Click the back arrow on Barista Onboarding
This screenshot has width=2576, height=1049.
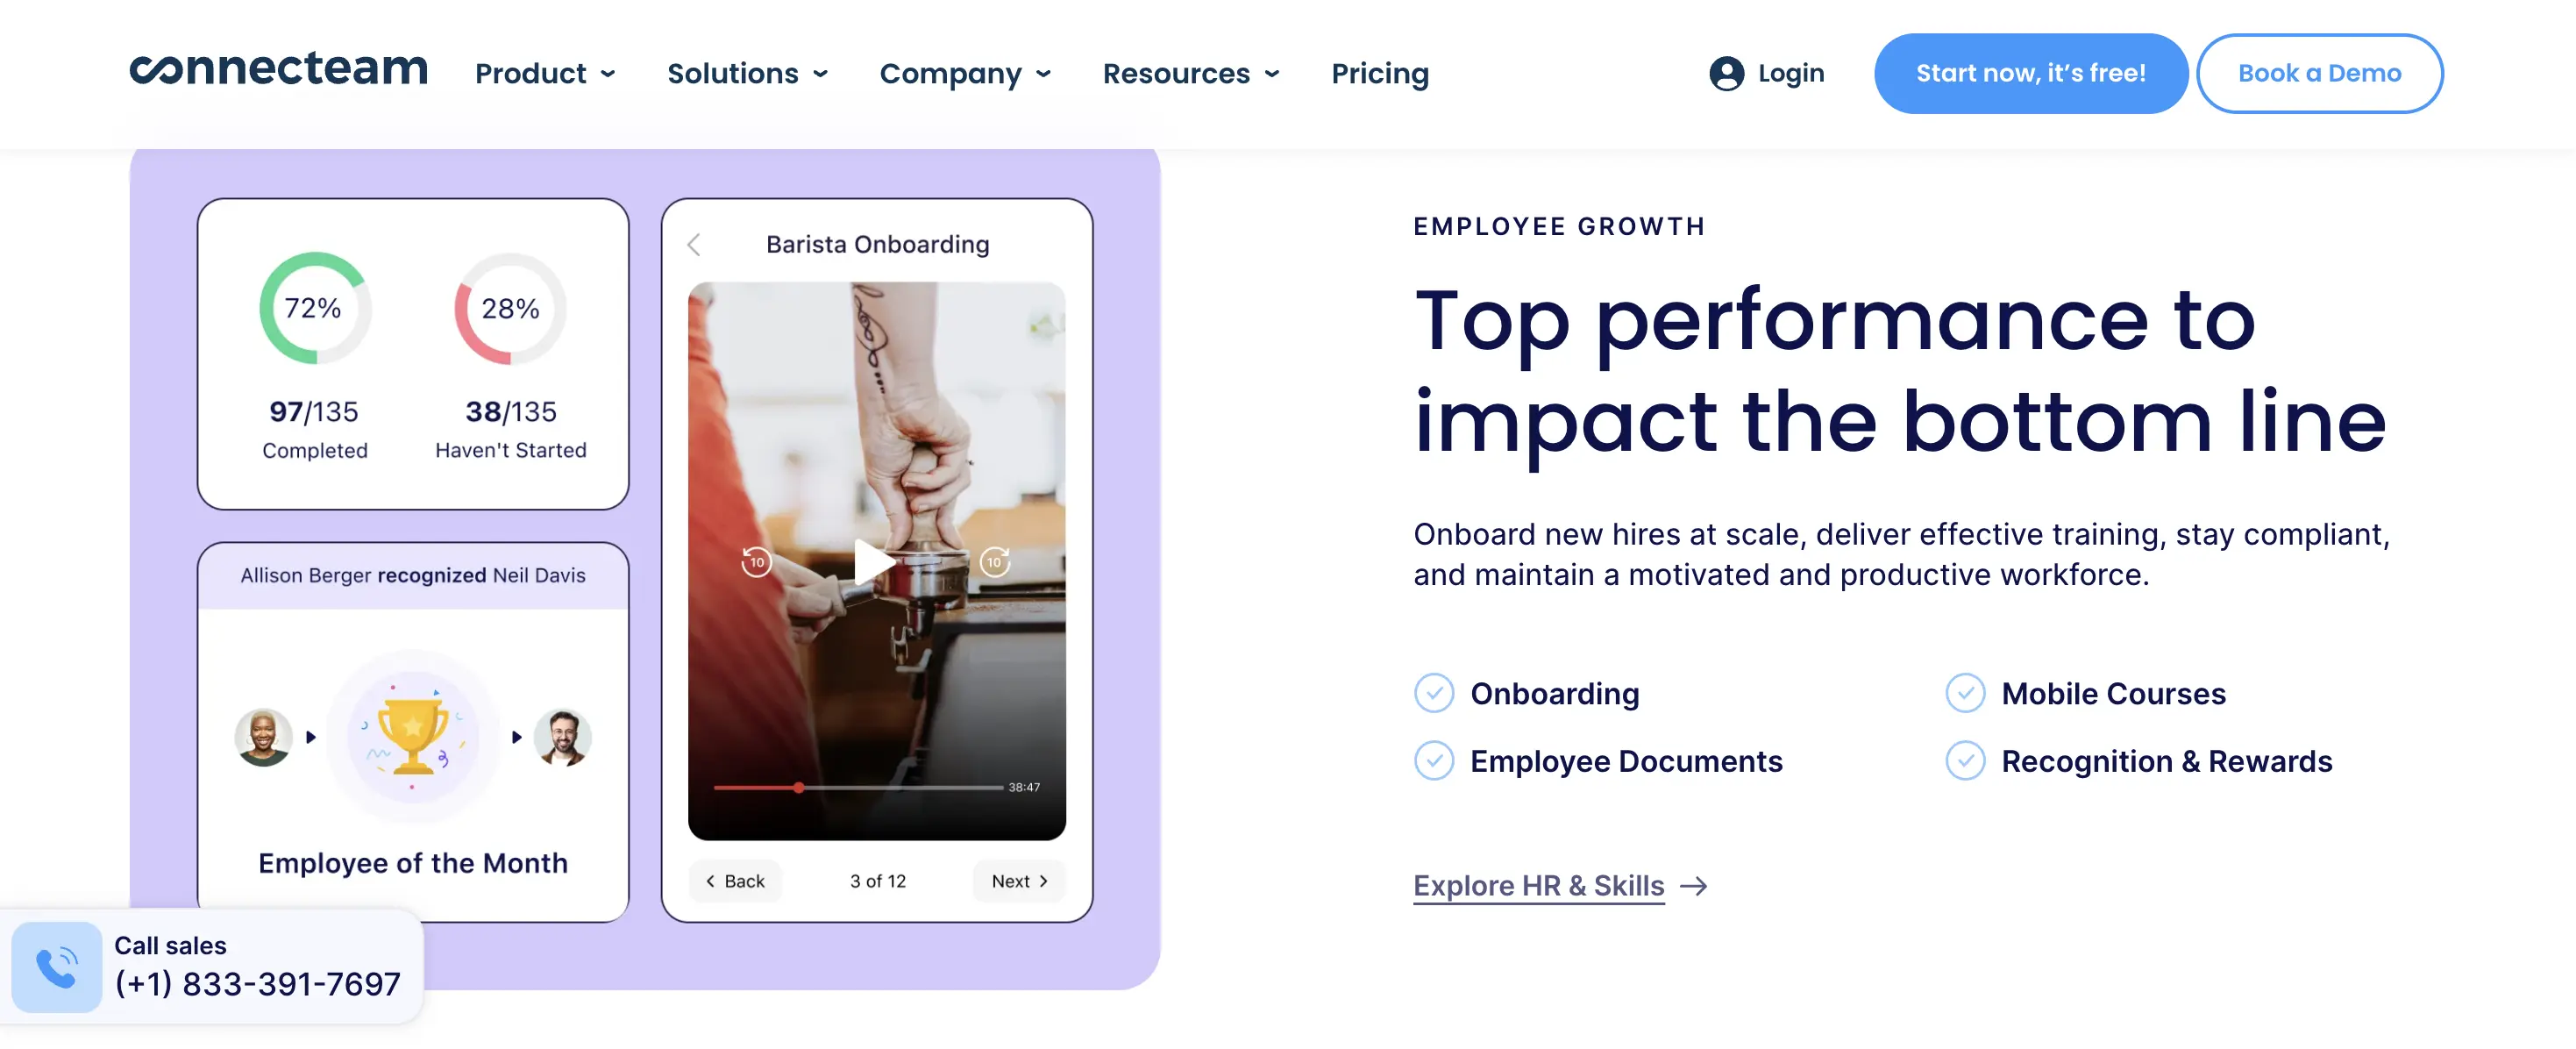click(x=695, y=243)
